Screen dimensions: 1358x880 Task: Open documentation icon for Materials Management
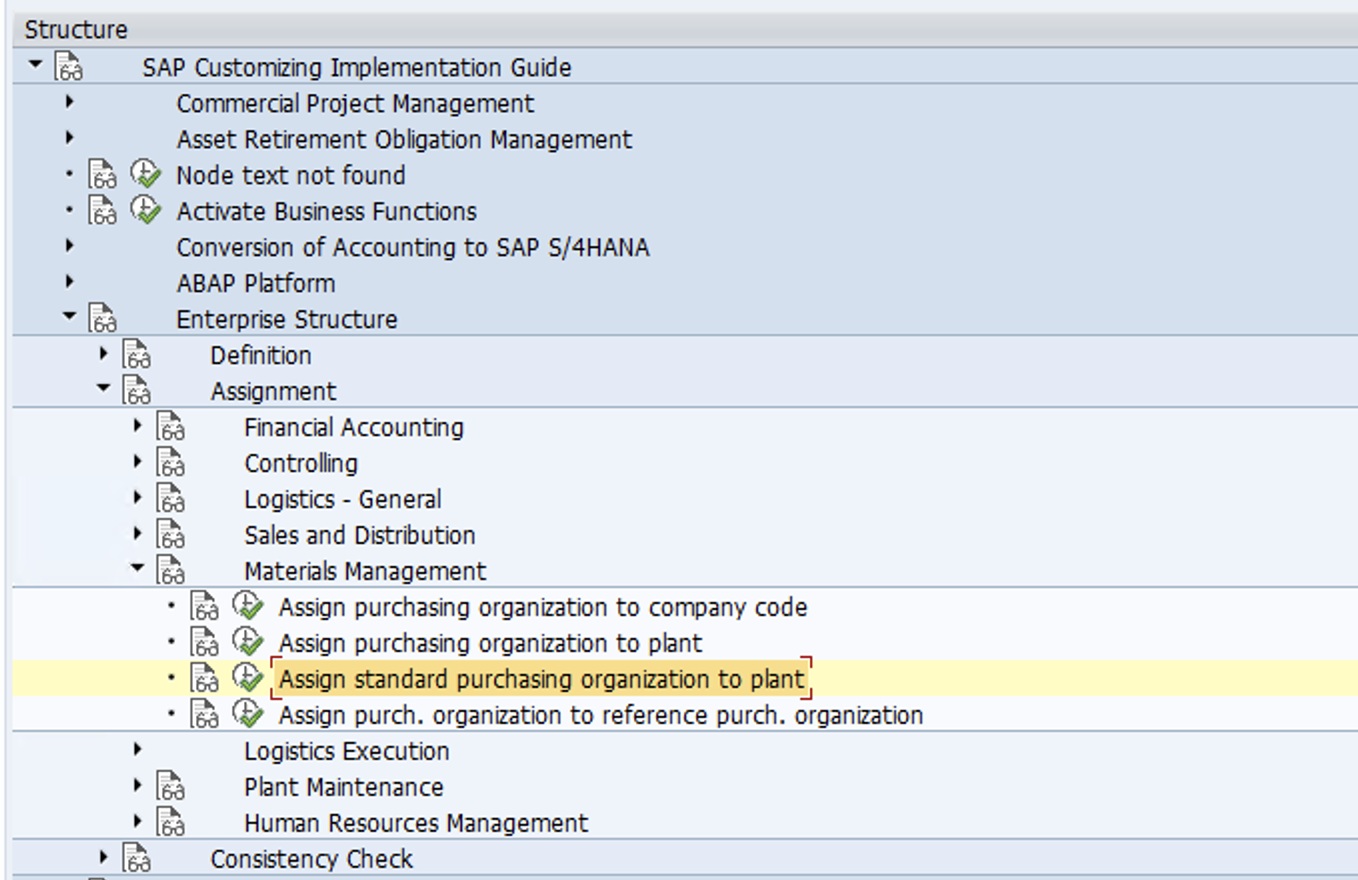171,571
